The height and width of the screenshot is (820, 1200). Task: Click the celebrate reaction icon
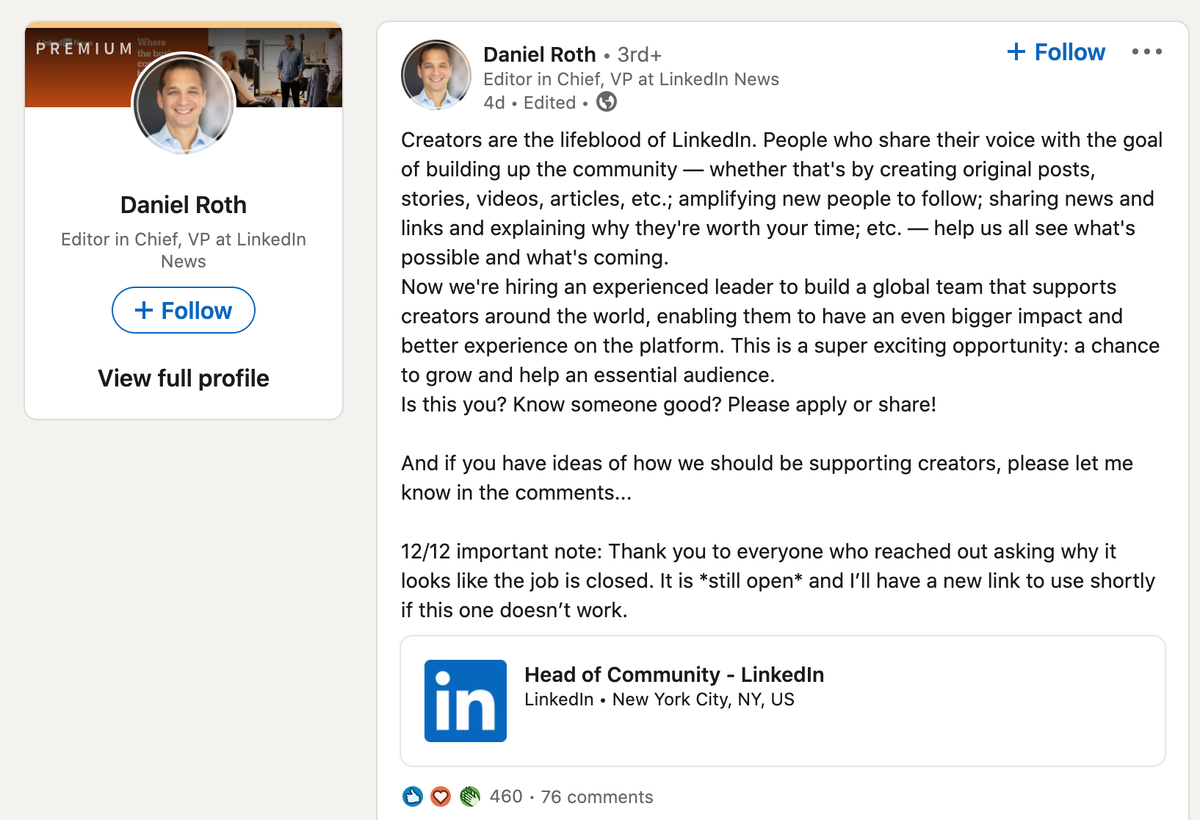[x=468, y=797]
